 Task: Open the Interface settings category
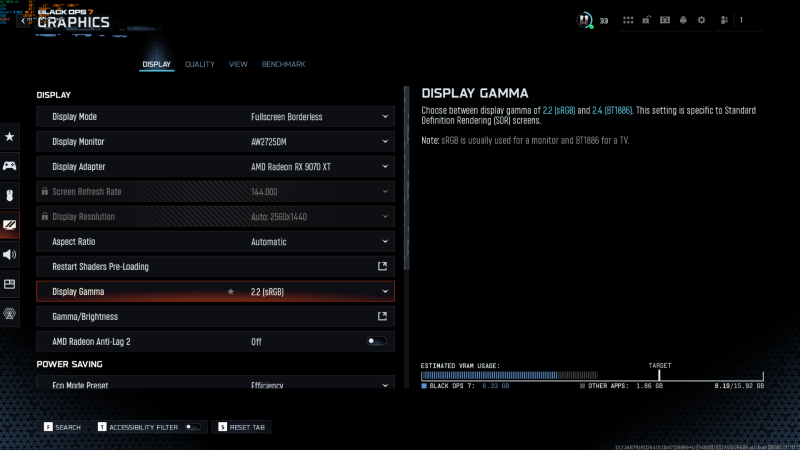coord(10,284)
